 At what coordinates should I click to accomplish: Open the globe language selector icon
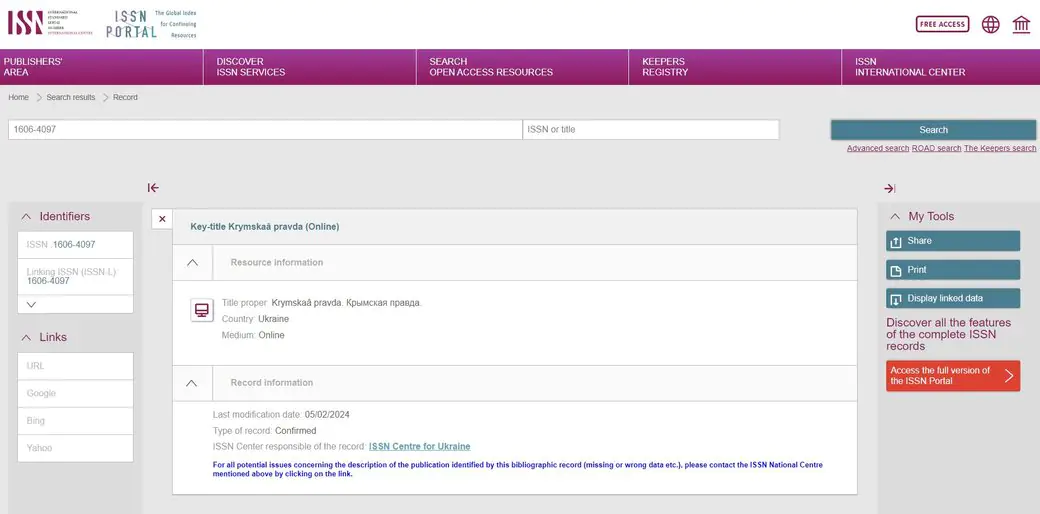(x=990, y=24)
